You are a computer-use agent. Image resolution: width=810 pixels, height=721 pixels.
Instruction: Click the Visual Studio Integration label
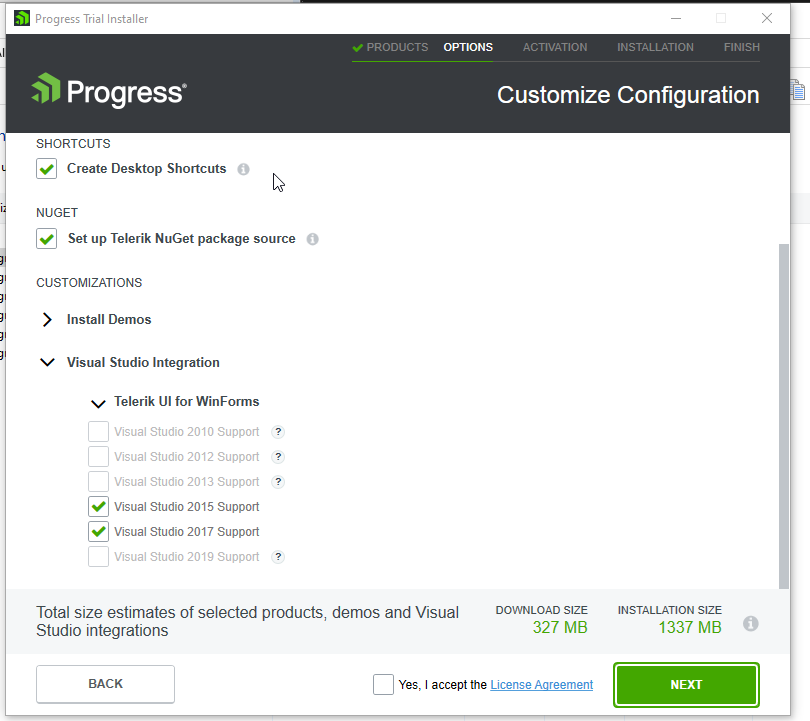(143, 363)
